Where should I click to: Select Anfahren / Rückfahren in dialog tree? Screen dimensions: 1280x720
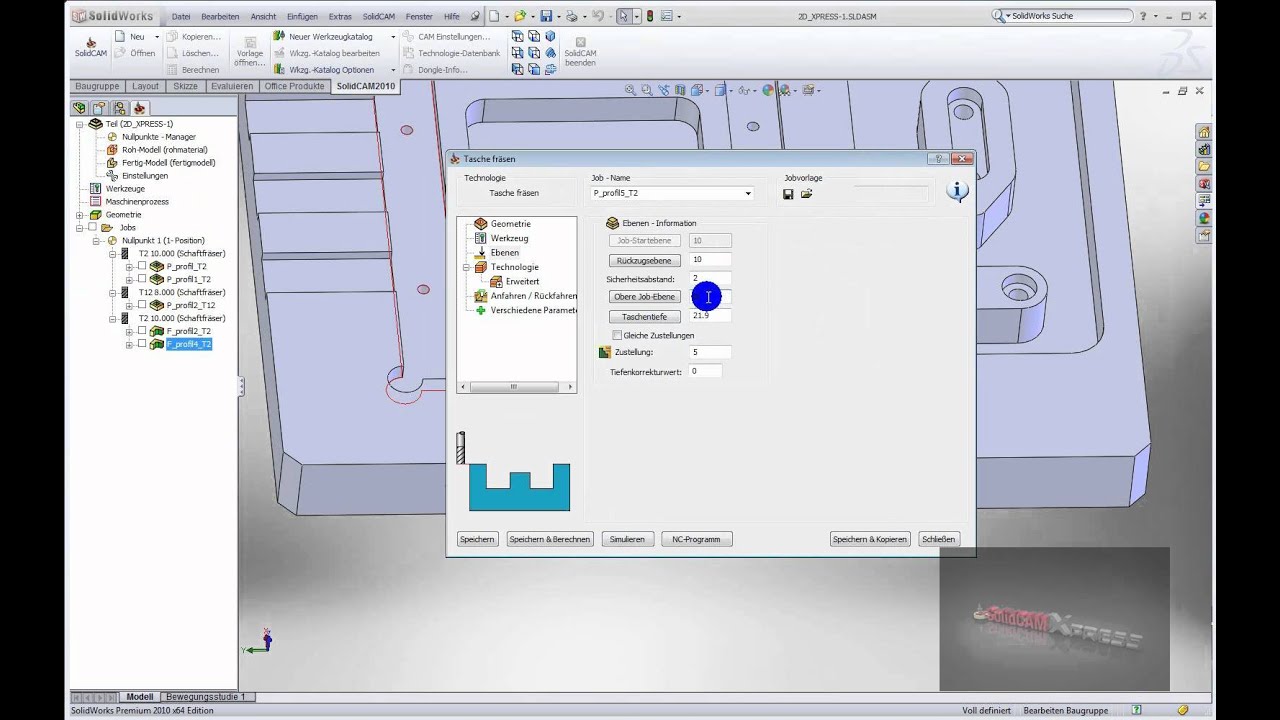pyautogui.click(x=533, y=296)
